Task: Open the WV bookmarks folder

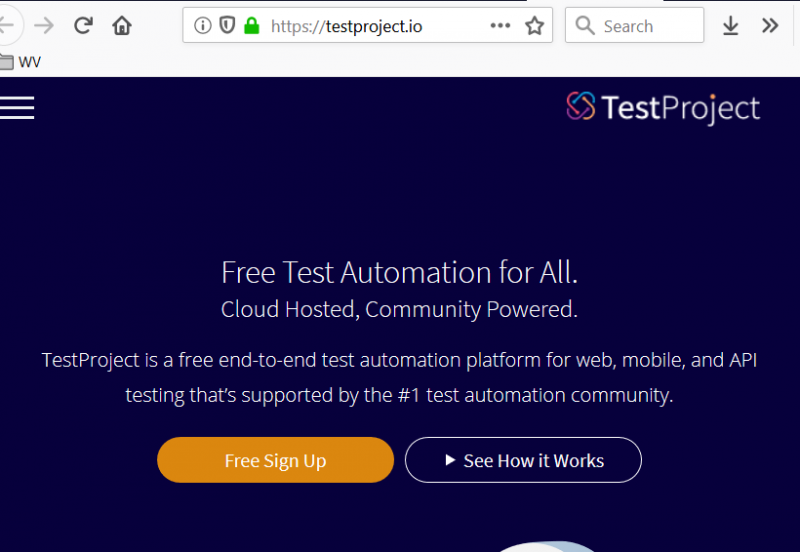Action: [20, 62]
